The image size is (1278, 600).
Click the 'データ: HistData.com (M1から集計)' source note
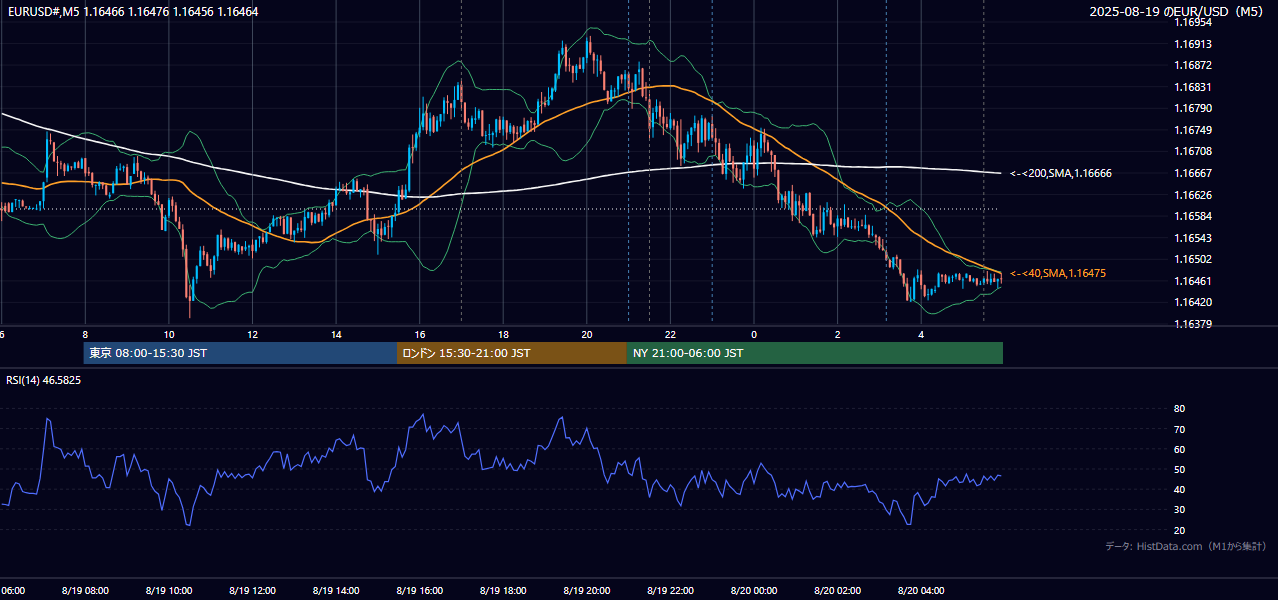coord(1185,546)
